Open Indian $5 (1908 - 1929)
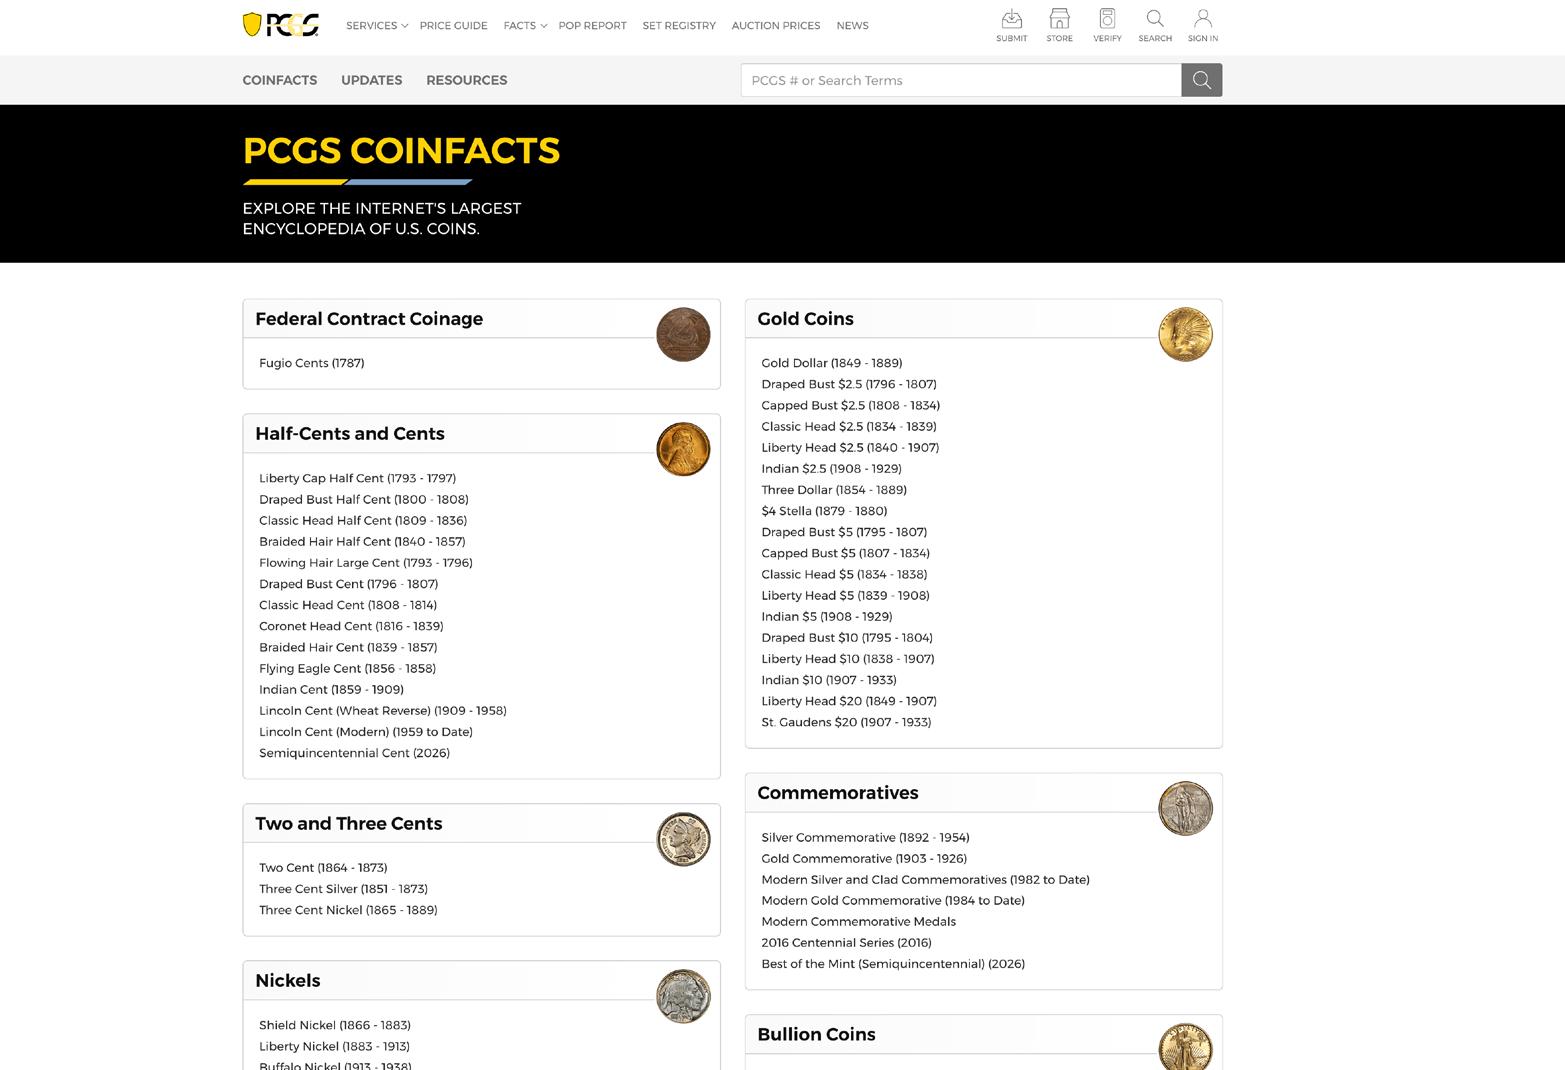Screen dimensions: 1565x1070 tap(827, 617)
